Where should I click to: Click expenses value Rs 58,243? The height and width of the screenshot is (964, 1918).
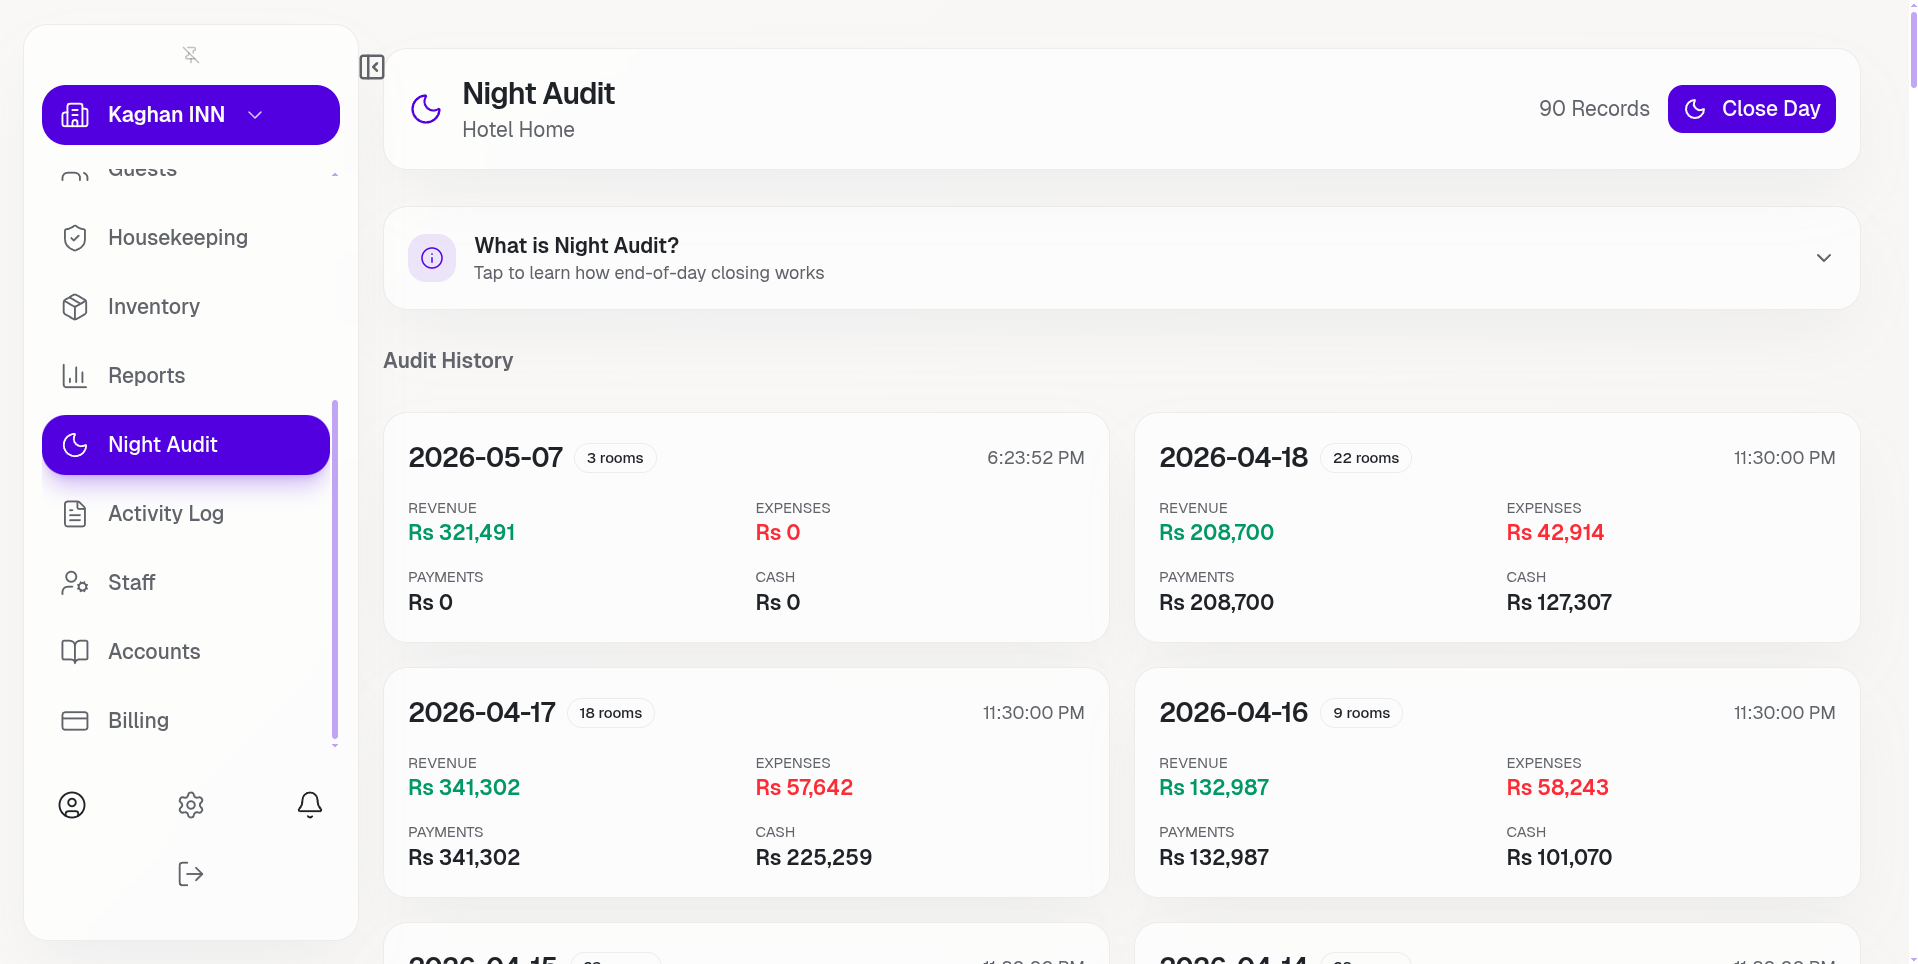pyautogui.click(x=1558, y=788)
